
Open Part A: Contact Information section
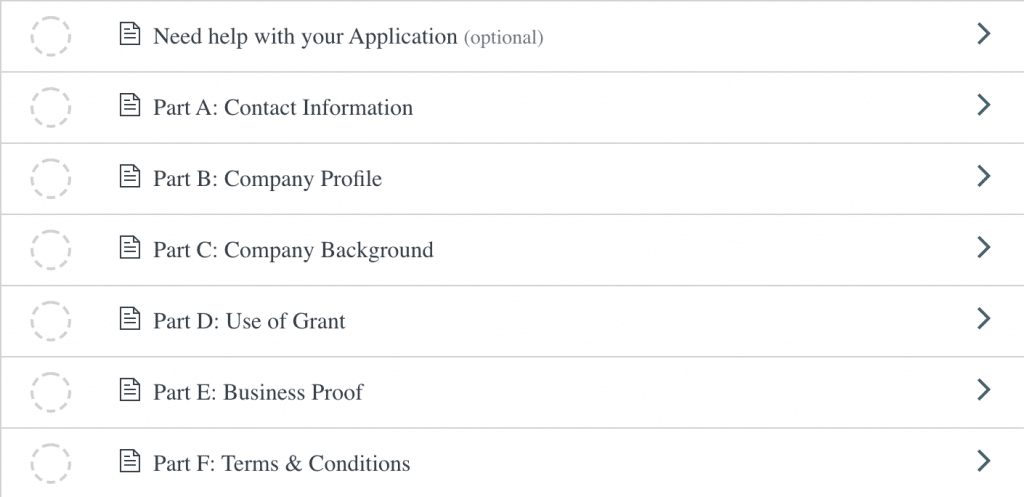point(512,107)
